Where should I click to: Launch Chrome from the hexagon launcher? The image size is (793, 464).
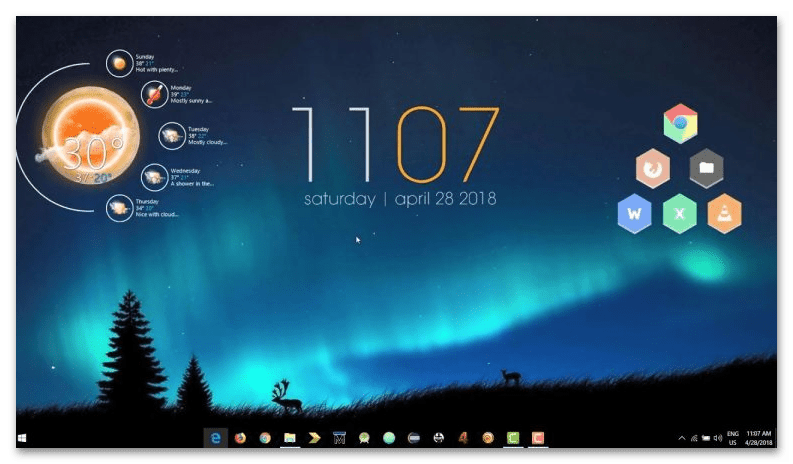pyautogui.click(x=680, y=123)
